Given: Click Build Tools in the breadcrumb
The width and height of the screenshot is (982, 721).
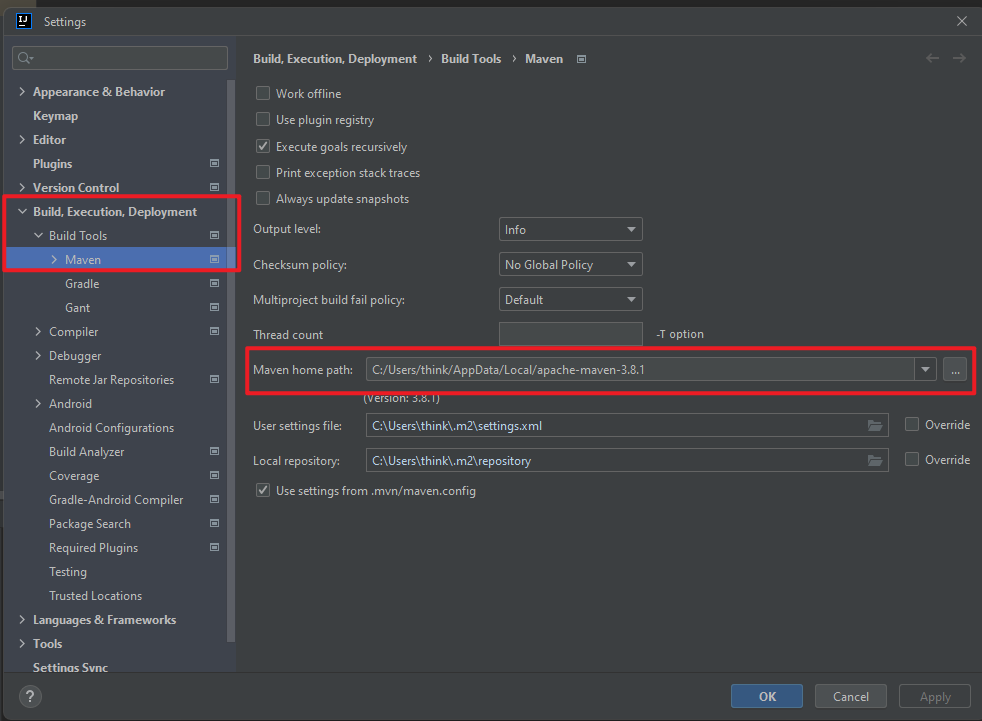Looking at the screenshot, I should [471, 59].
